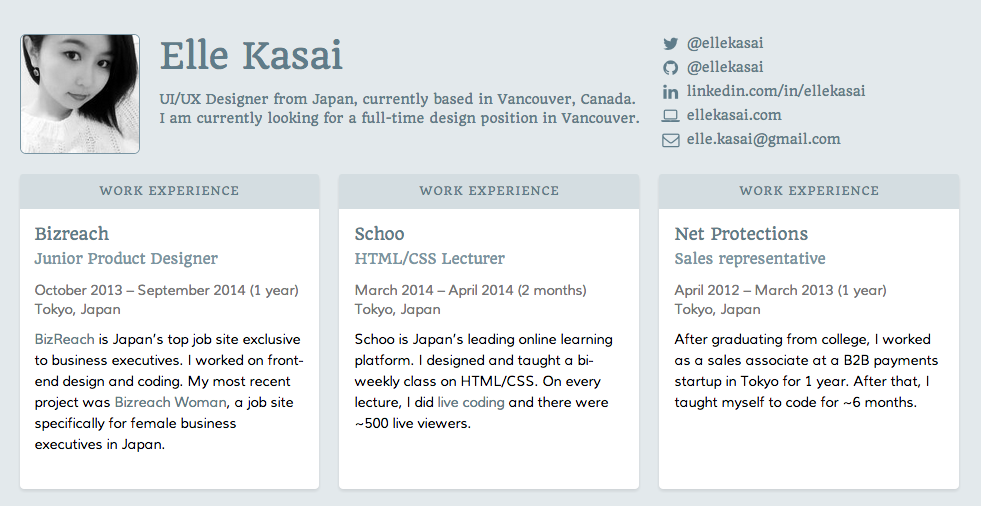The width and height of the screenshot is (981, 506).
Task: Open the BizReach link in description
Action: pos(64,339)
